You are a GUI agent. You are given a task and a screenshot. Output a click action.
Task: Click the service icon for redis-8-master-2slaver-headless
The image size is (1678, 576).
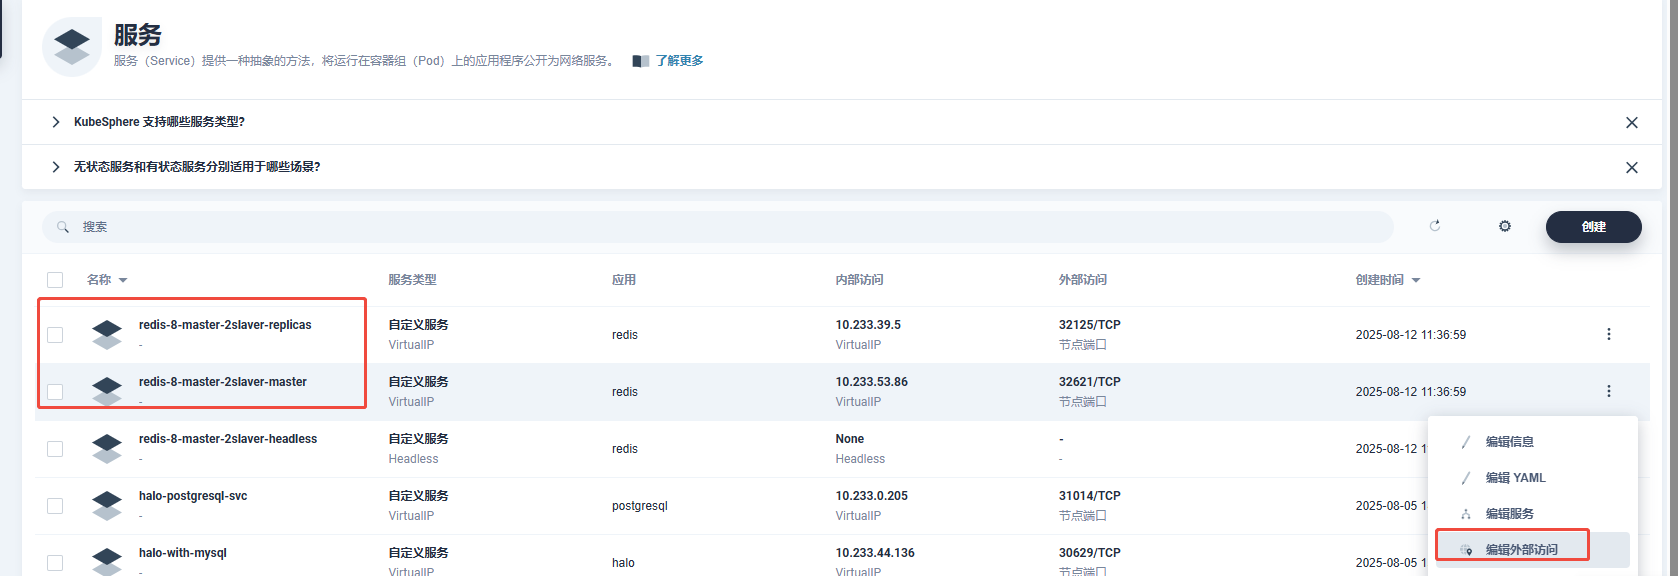click(x=107, y=448)
